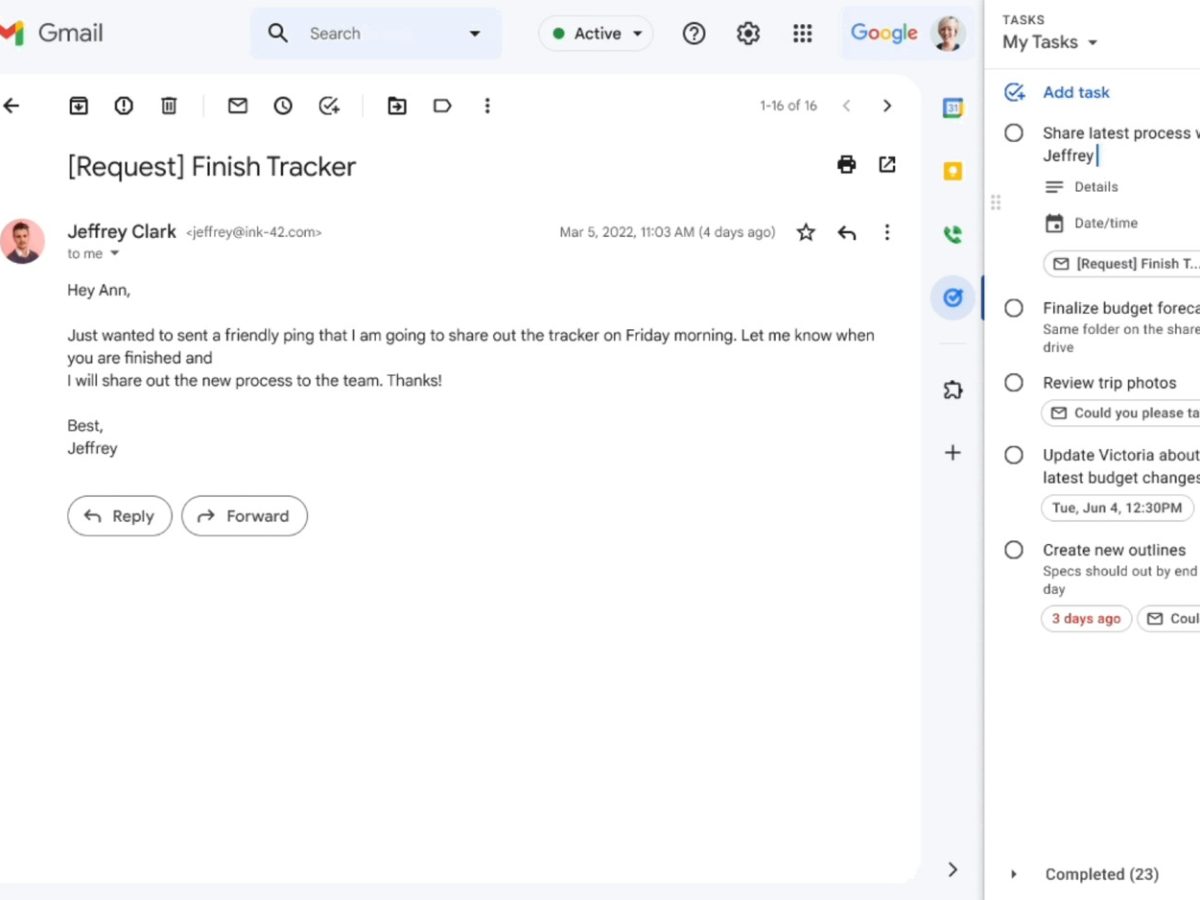Report this email as spam

point(124,106)
